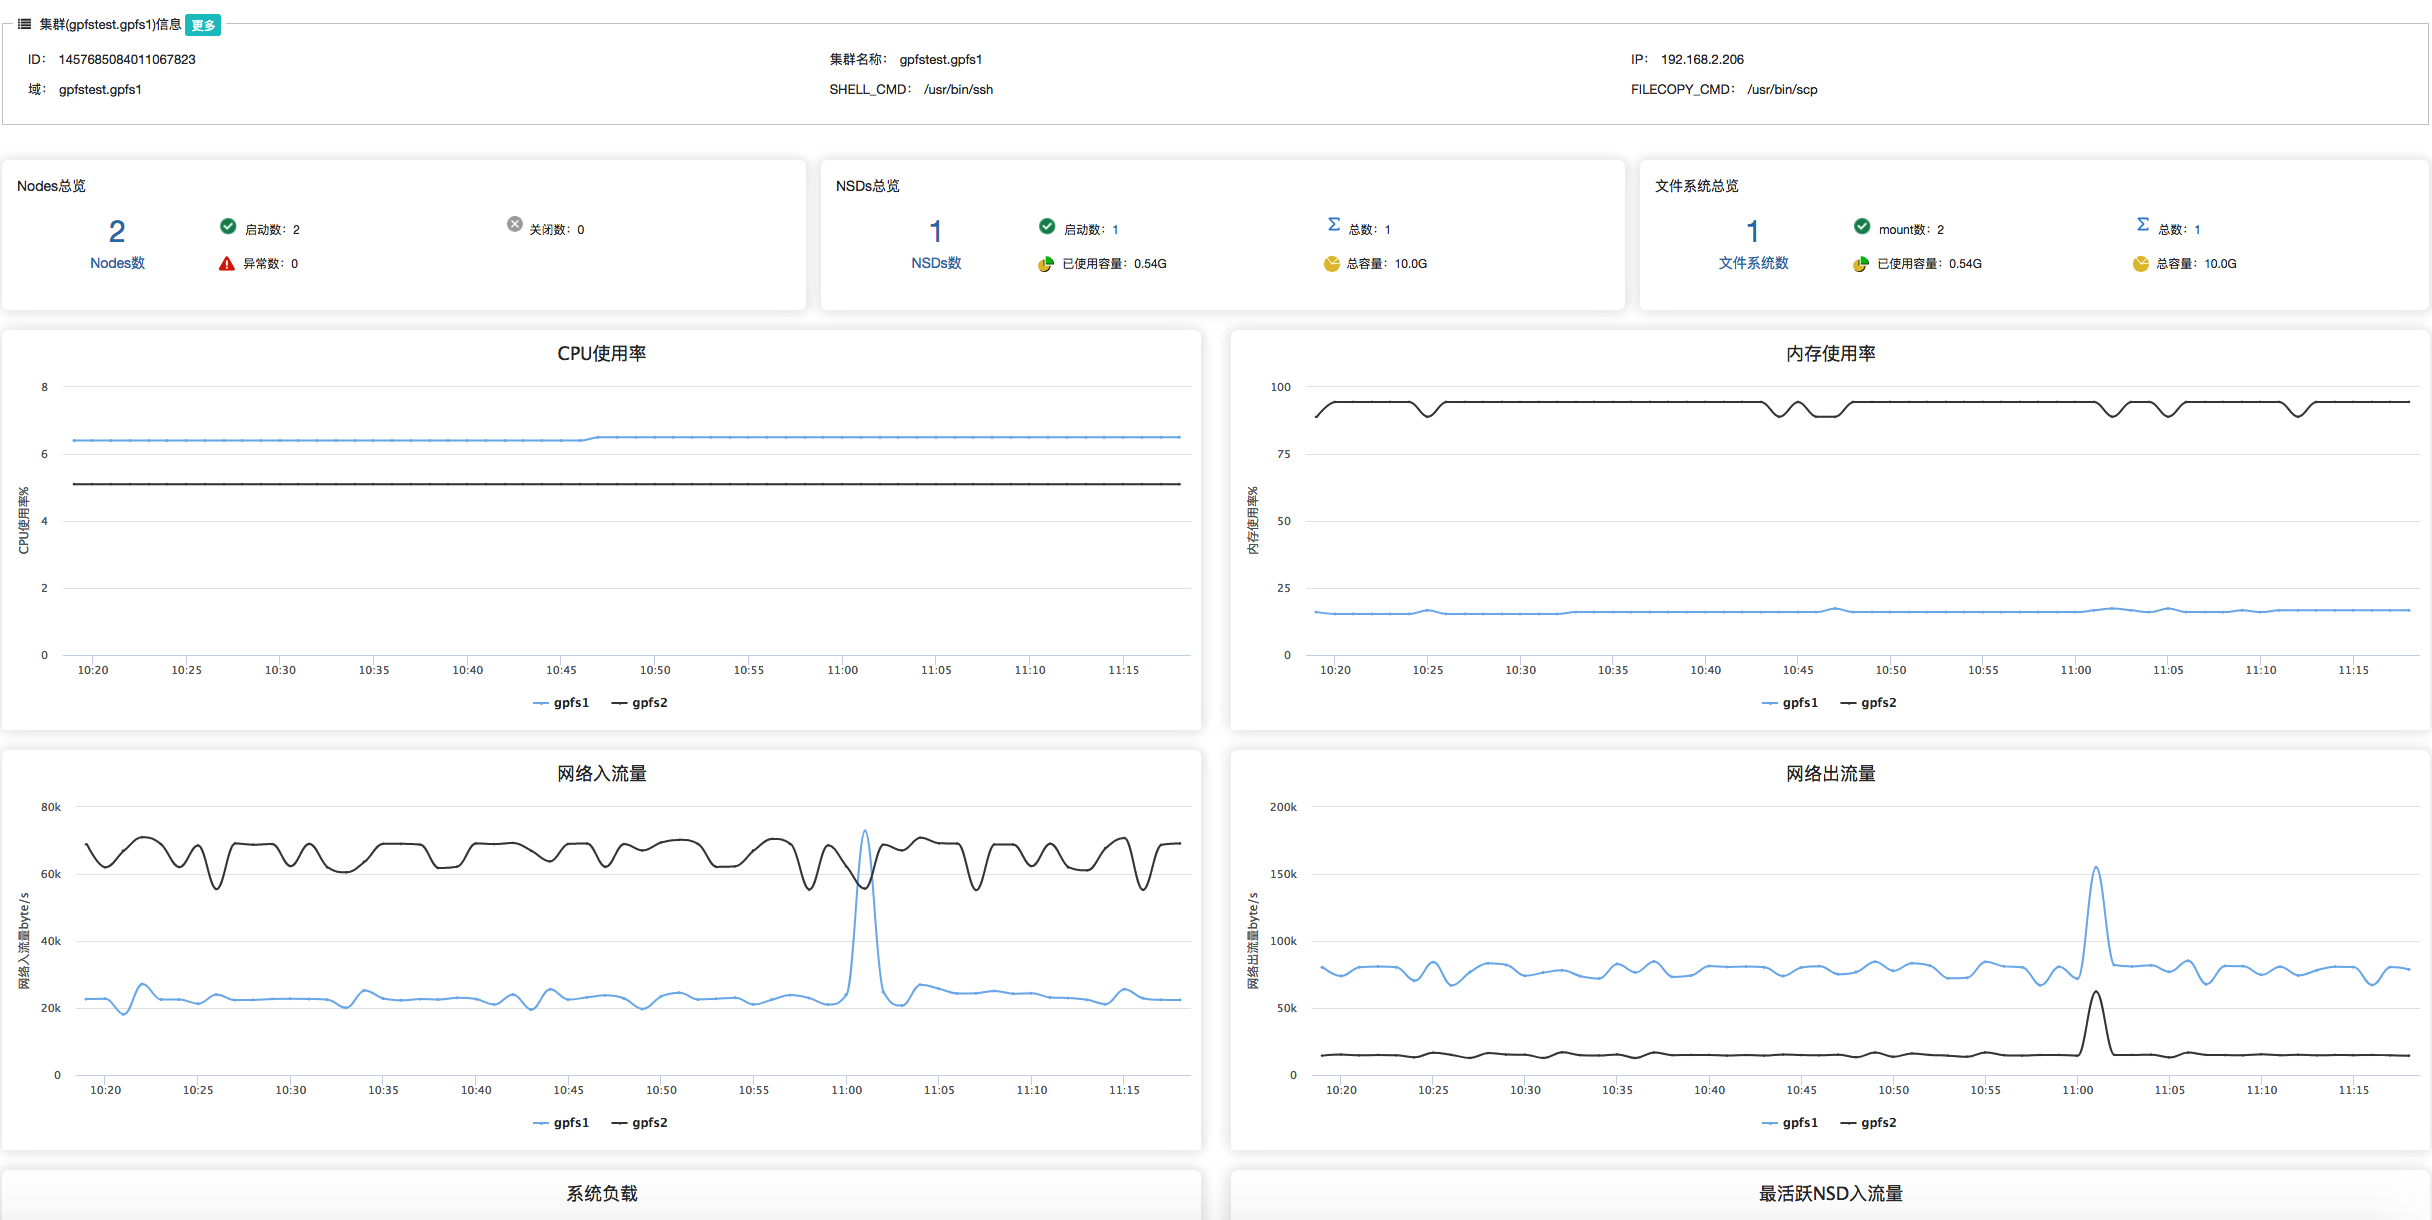Image resolution: width=2432 pixels, height=1220 pixels.
Task: Toggle gpfs2 series in CPU使用率 legend
Action: (640, 703)
